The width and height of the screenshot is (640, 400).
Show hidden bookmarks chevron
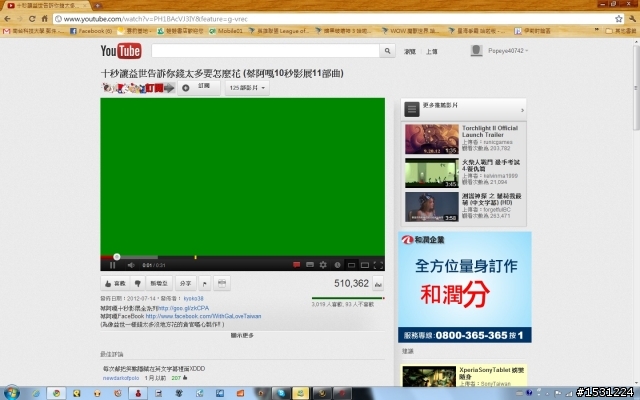click(597, 31)
